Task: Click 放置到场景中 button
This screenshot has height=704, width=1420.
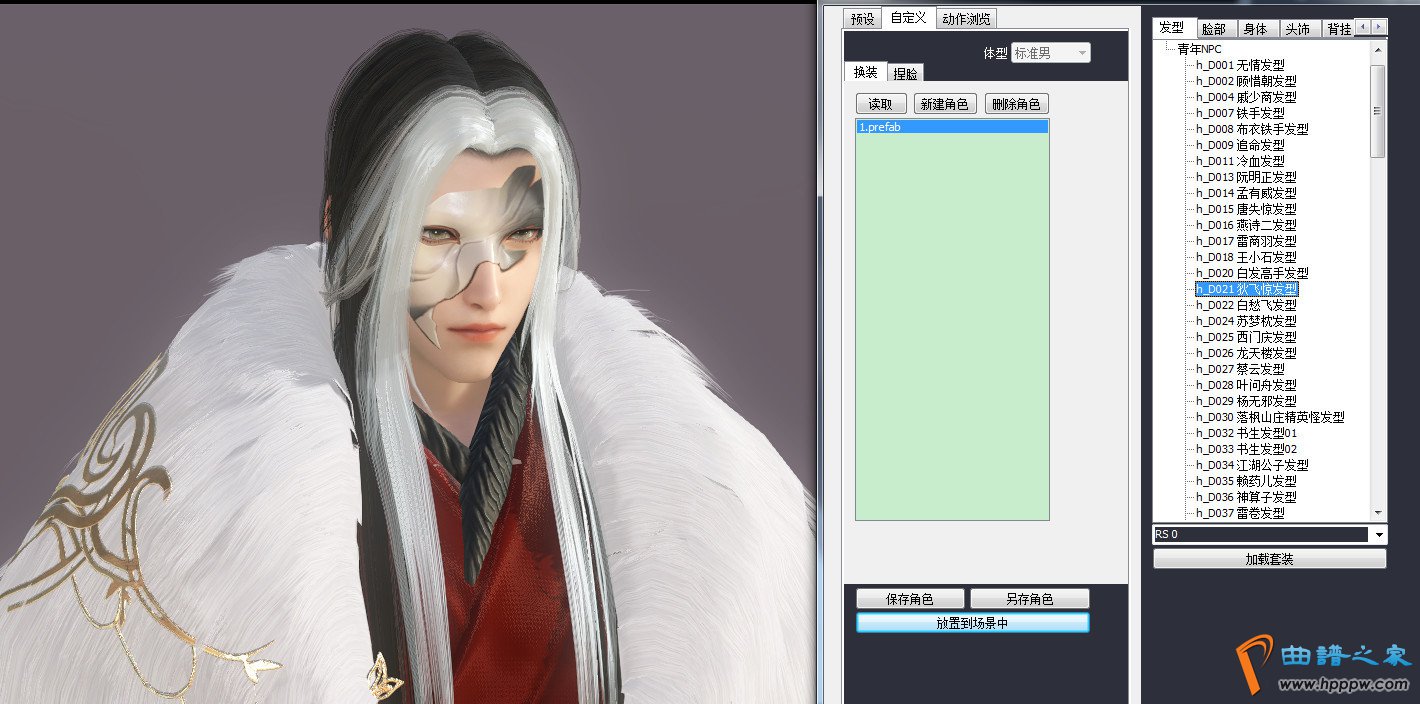Action: coord(972,623)
